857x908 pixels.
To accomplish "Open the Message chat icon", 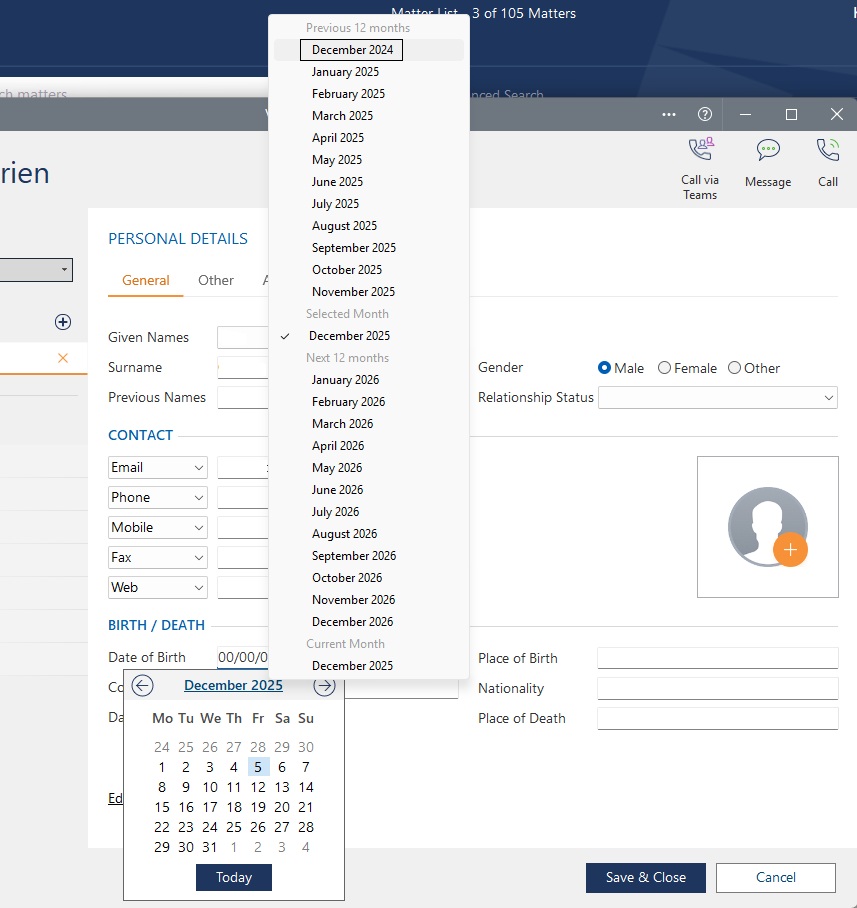I will click(767, 151).
